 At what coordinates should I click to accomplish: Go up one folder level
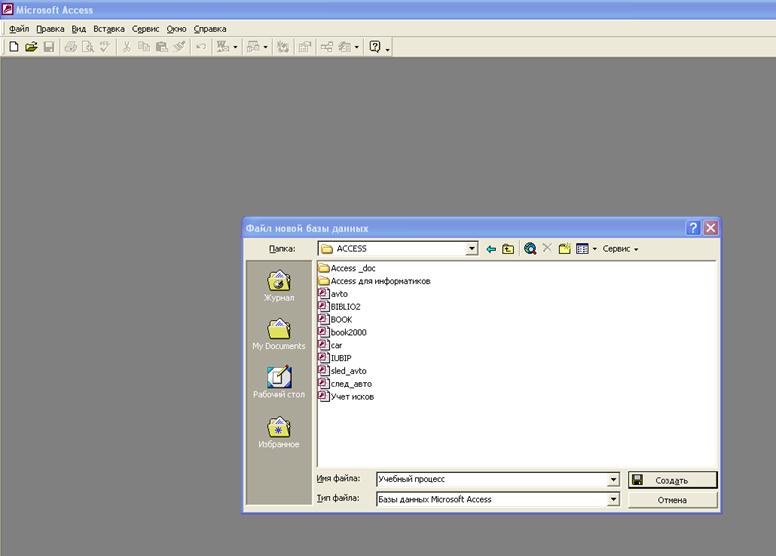[x=508, y=249]
